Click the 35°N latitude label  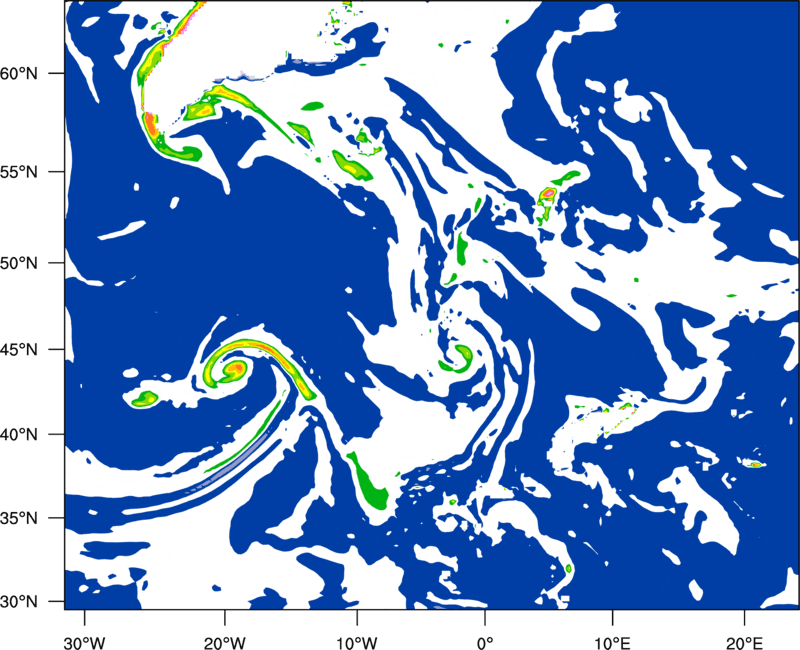pyautogui.click(x=19, y=518)
